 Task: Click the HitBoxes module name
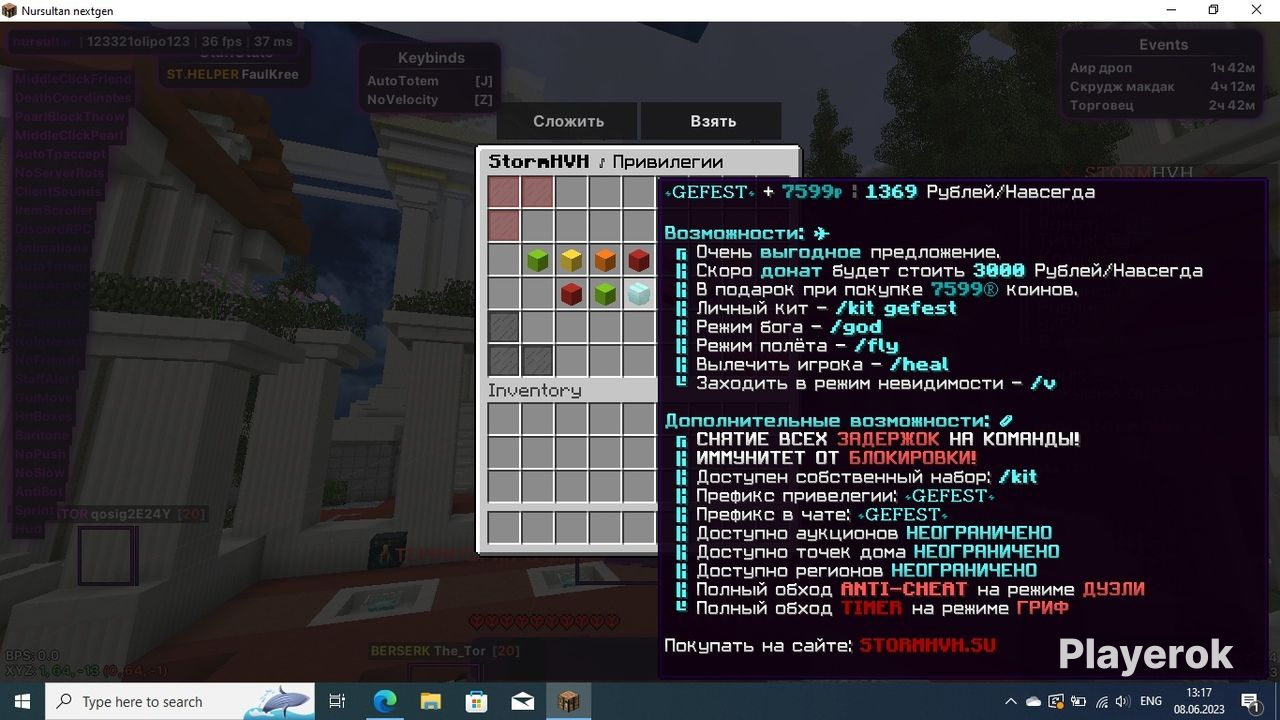(x=43, y=417)
